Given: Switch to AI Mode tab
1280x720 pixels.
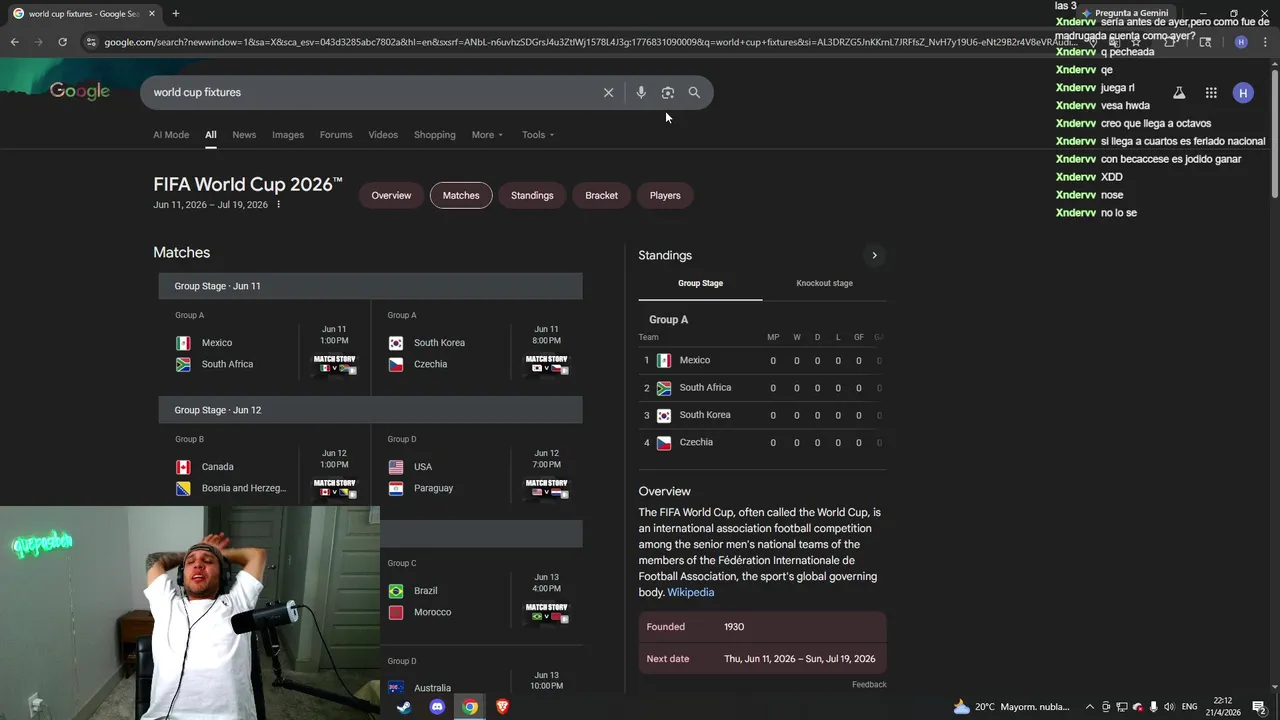Looking at the screenshot, I should coord(171,135).
